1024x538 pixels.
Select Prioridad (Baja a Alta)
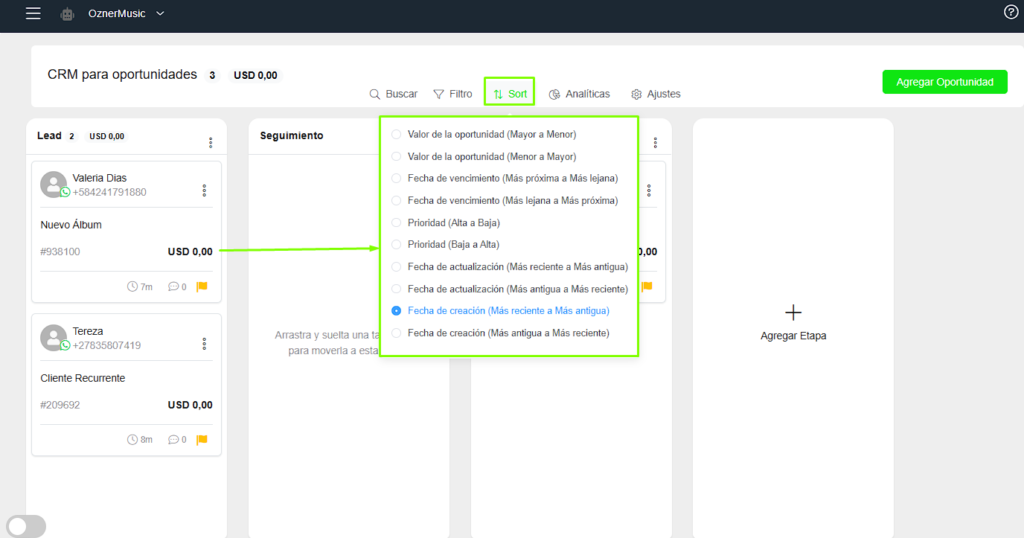point(445,244)
